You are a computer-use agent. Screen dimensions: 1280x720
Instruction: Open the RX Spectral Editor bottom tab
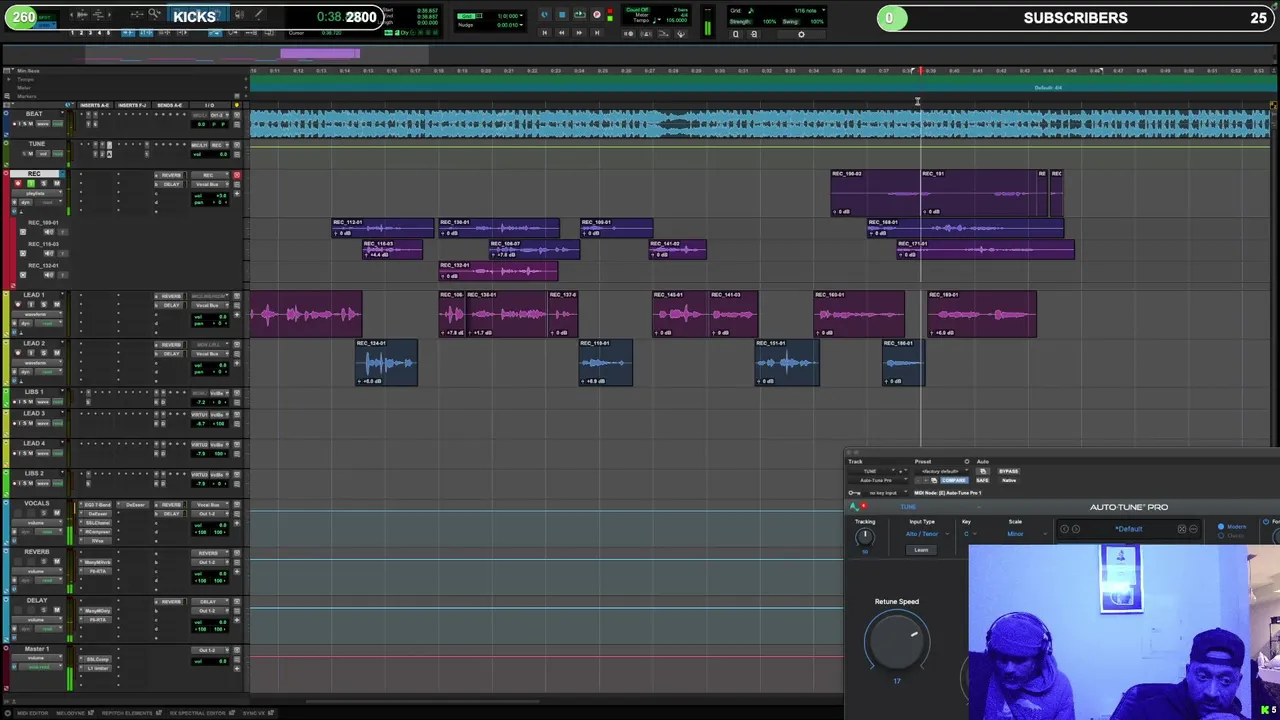click(200, 713)
